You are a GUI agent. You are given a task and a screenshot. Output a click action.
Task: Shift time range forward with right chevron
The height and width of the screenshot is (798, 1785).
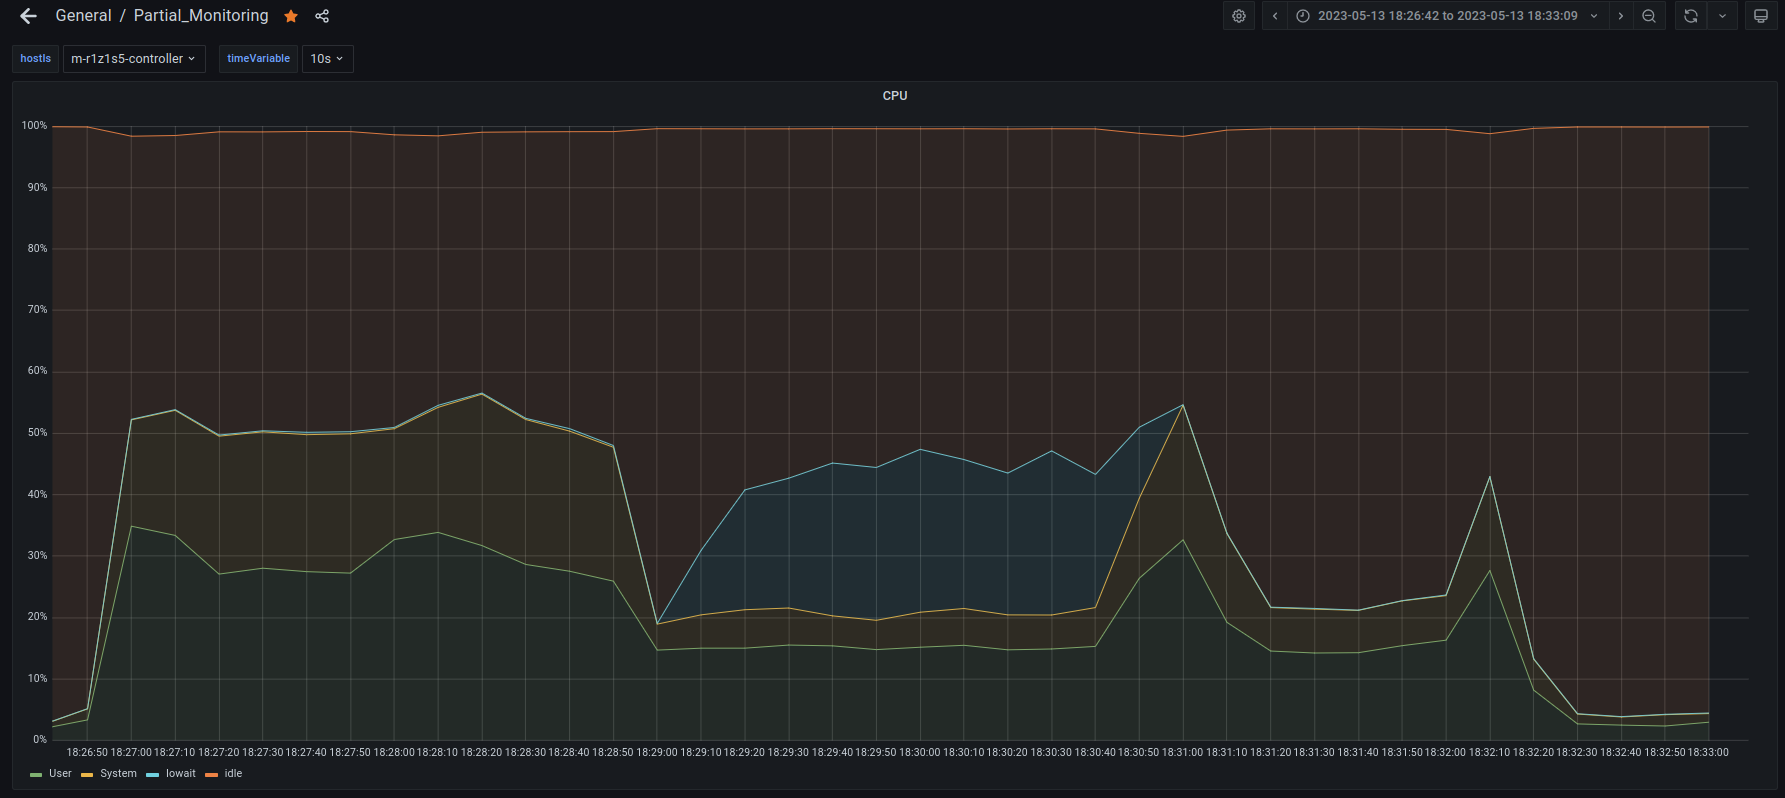[1621, 16]
